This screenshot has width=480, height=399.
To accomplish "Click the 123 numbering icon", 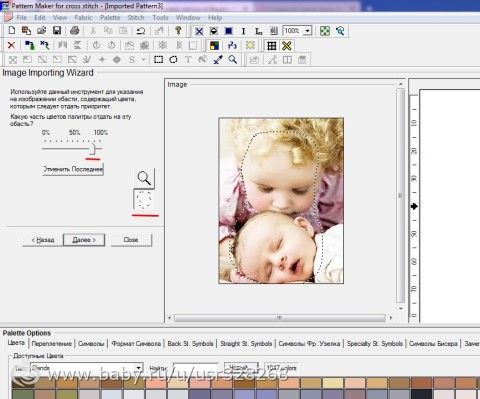I will point(232,45).
